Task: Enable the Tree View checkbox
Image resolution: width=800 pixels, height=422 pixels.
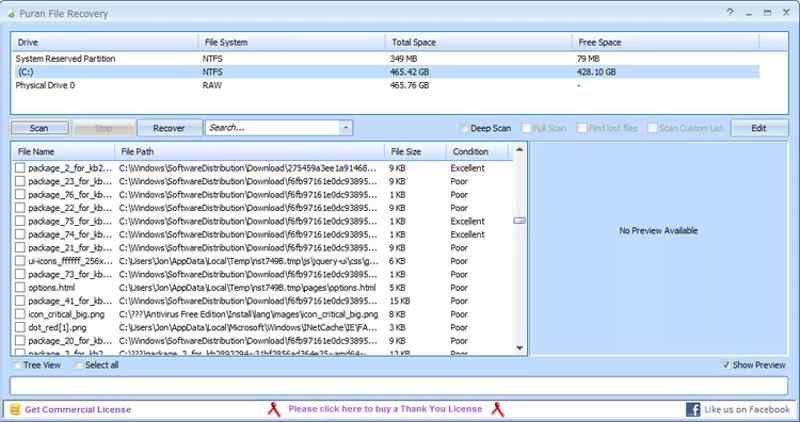Action: coord(17,365)
